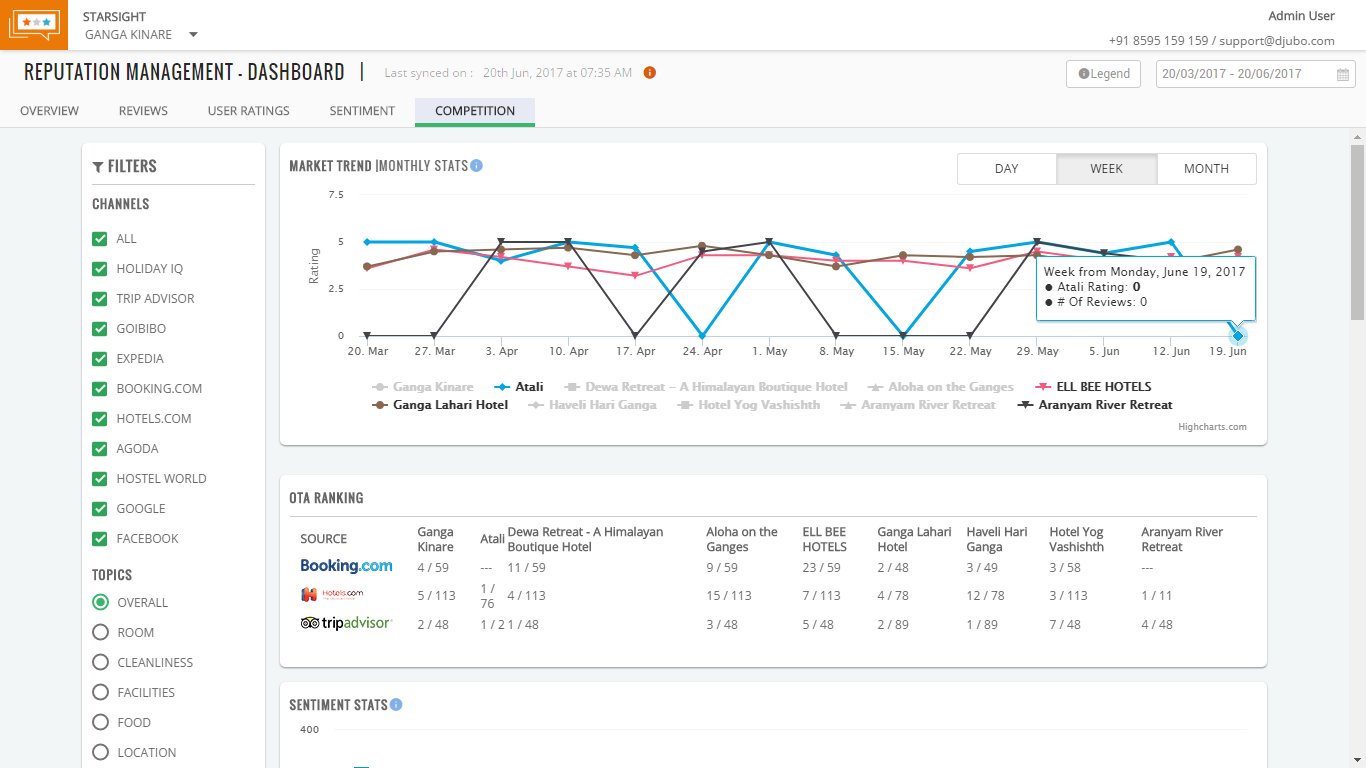The image size is (1366, 768).
Task: Hide the Ganga Lahari Hotel legend series
Action: click(440, 405)
